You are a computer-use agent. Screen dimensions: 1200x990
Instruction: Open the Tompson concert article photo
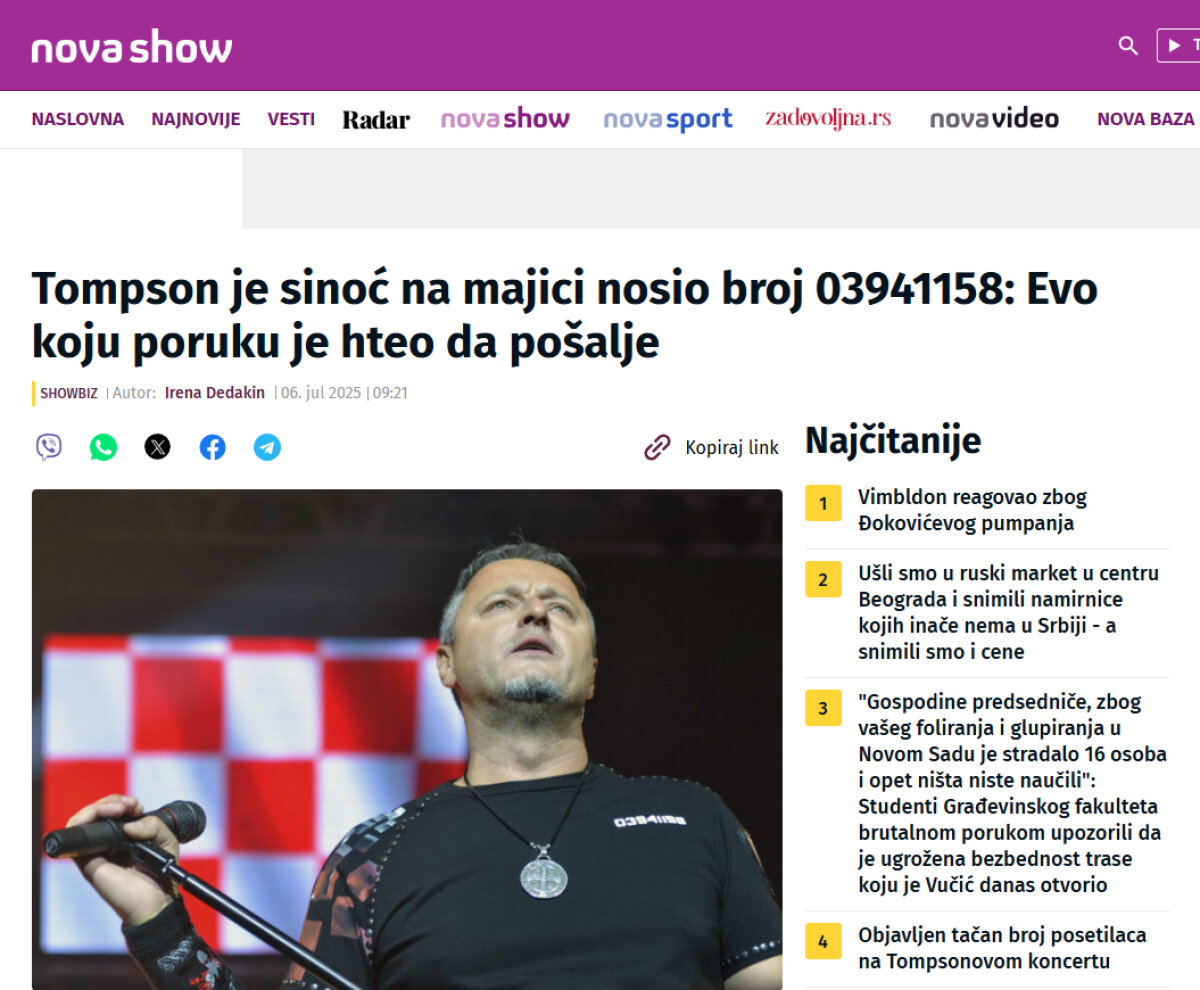[x=407, y=739]
